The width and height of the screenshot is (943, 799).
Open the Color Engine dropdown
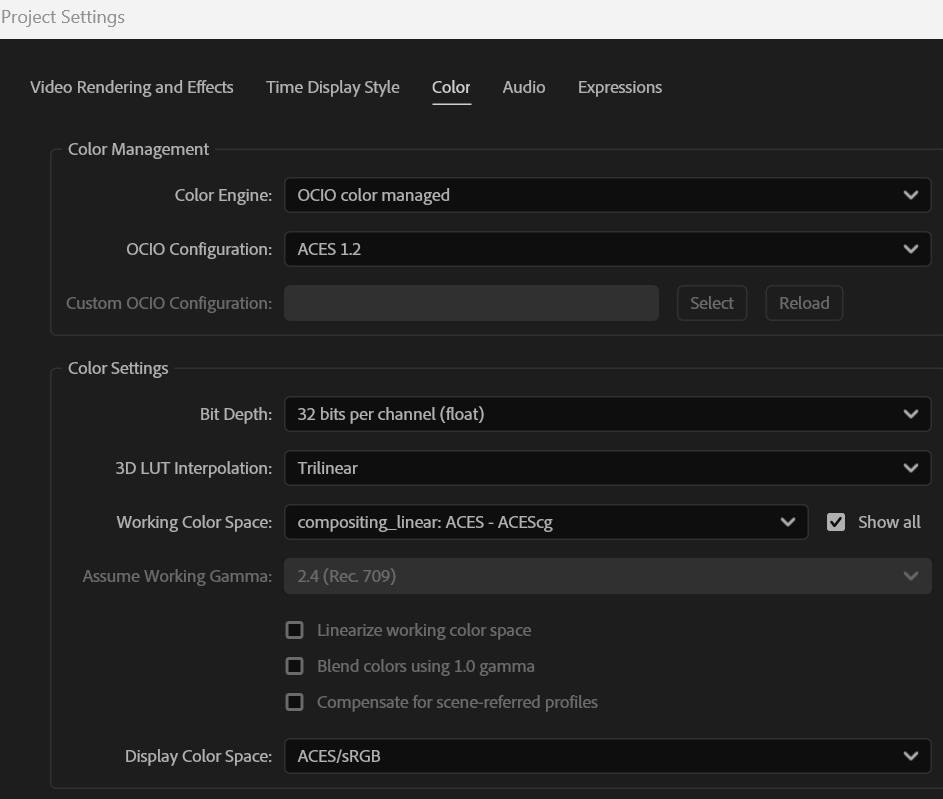click(x=606, y=195)
